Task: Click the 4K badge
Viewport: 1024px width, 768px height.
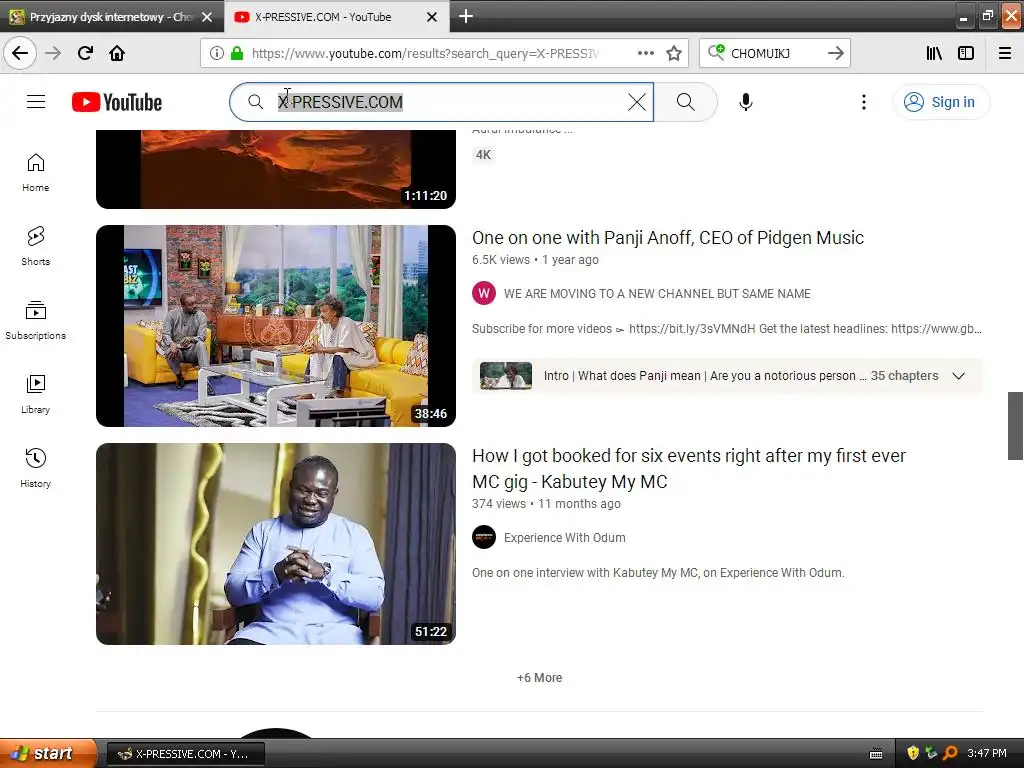Action: pos(483,155)
